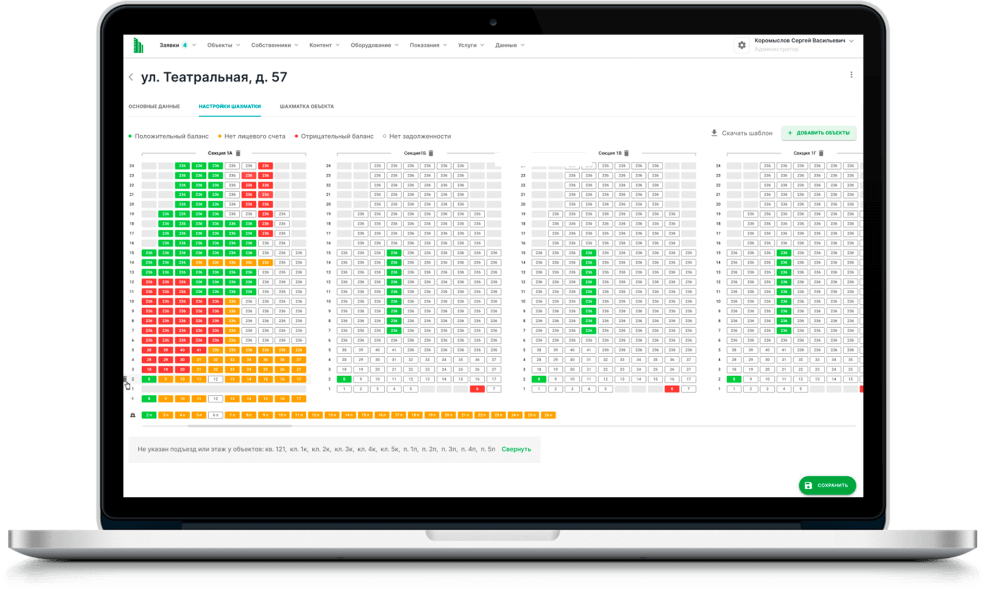
Task: Open the Оборудование dropdown menu
Action: [374, 45]
